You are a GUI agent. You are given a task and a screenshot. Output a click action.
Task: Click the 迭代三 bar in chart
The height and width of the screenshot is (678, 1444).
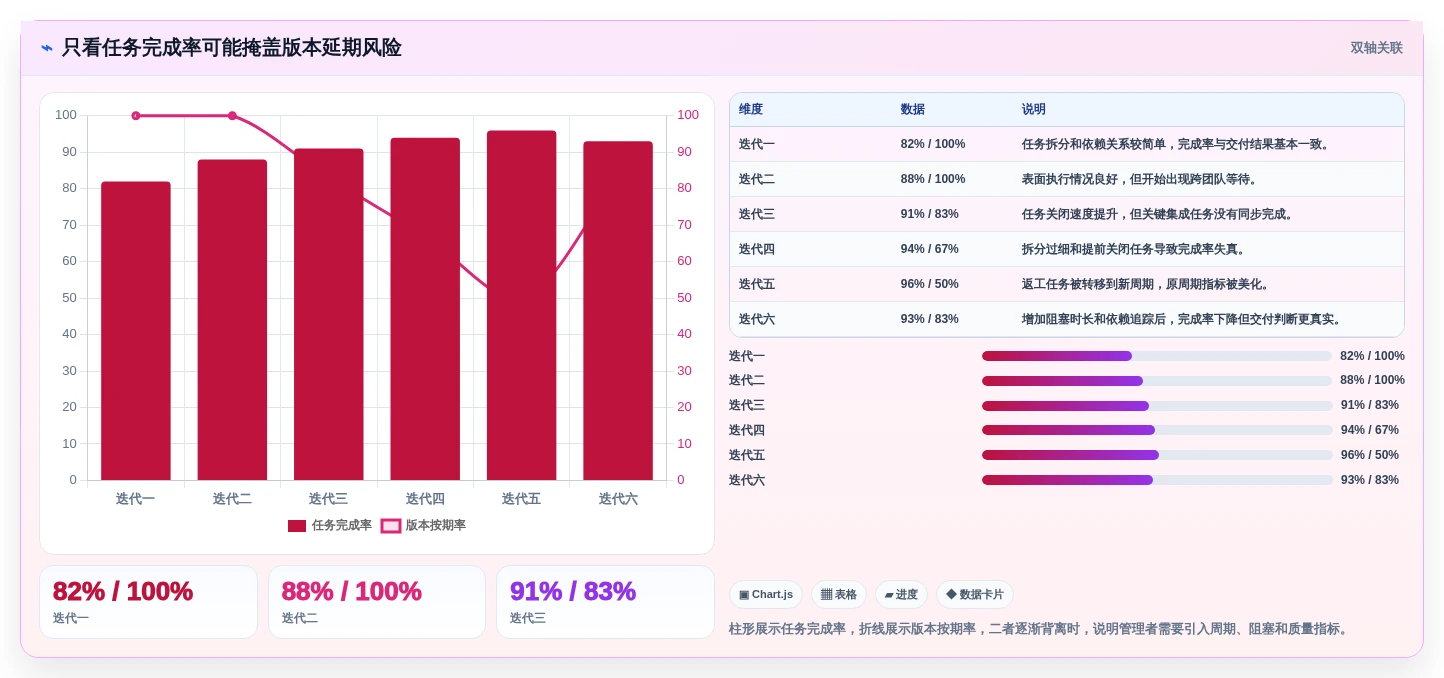tap(329, 314)
